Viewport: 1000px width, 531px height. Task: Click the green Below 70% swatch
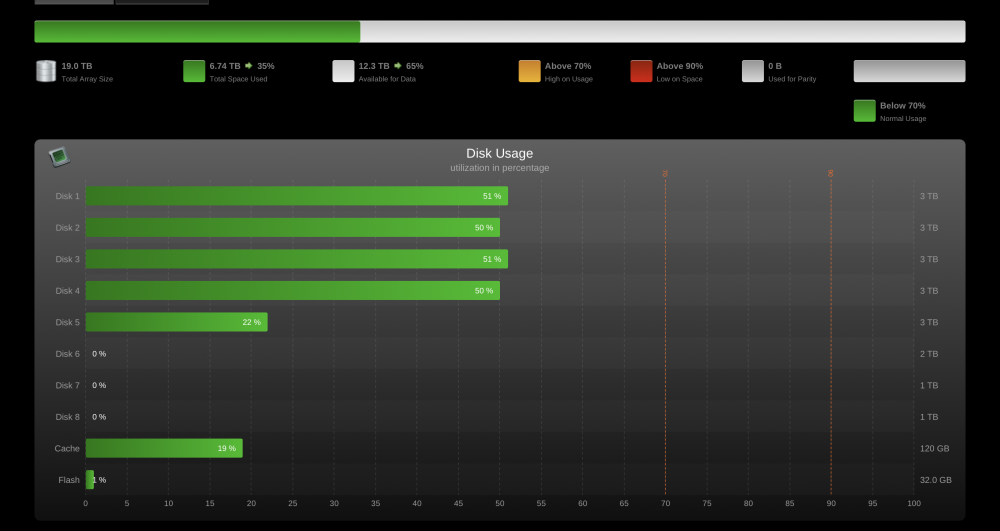[865, 110]
